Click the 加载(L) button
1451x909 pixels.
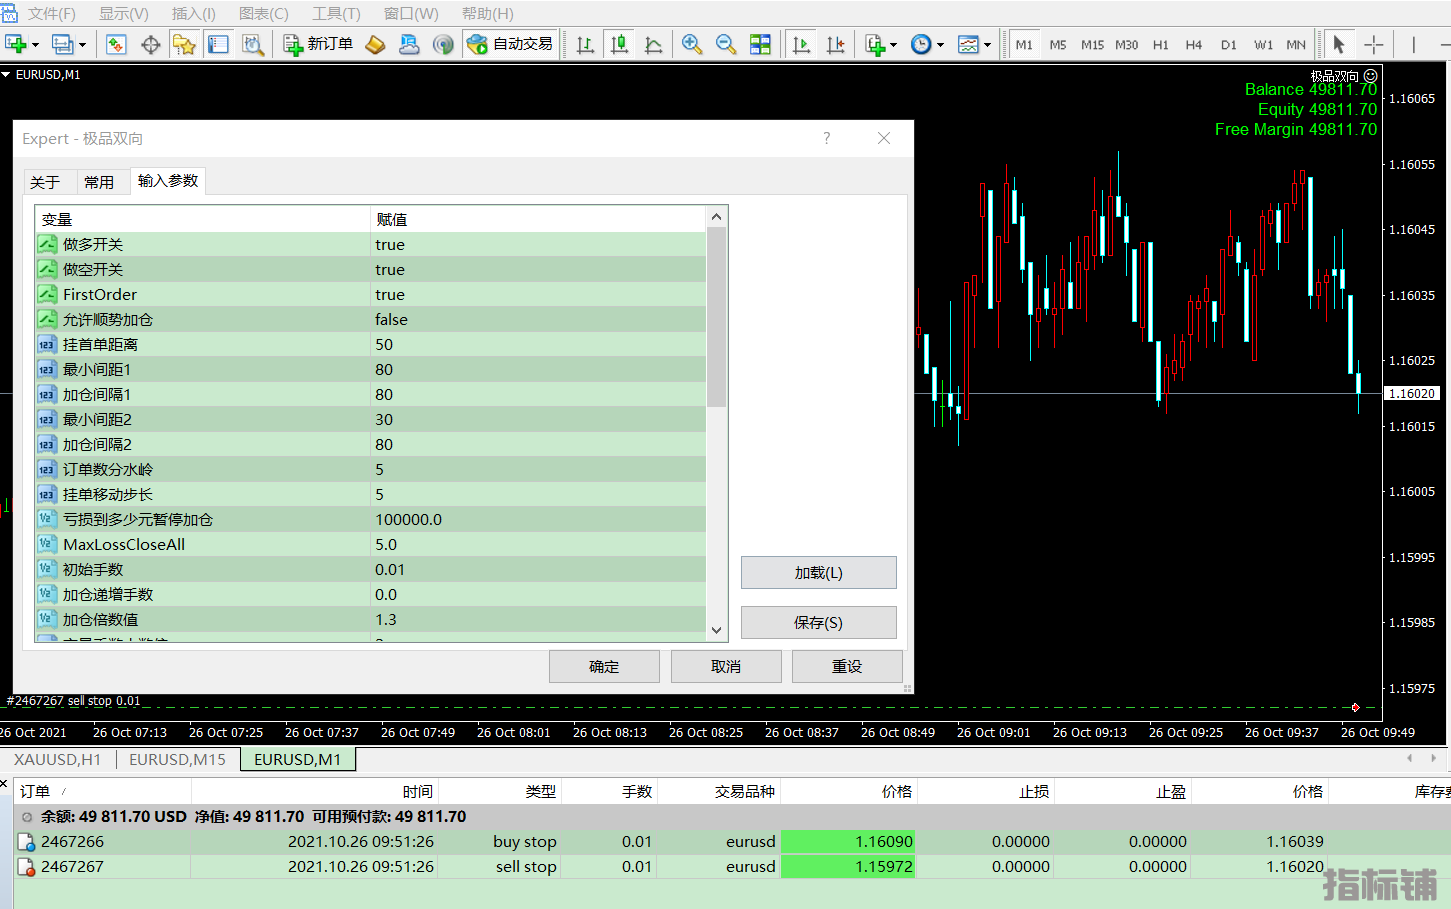[818, 573]
